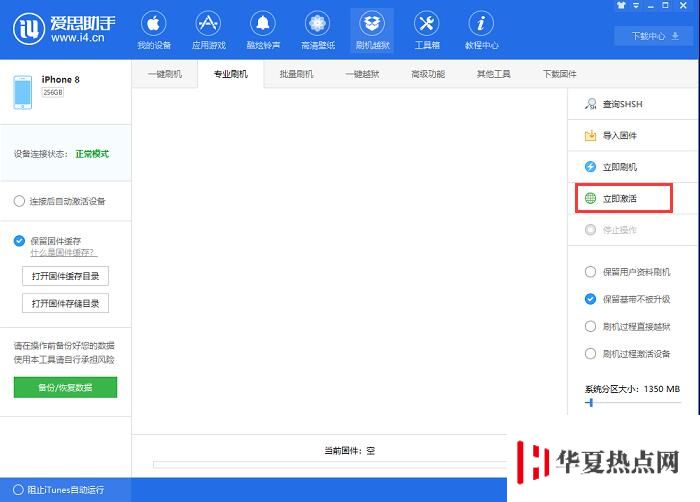Click the firmware progress bar
Viewport: 700px width, 502px height.
pyautogui.click(x=330, y=465)
